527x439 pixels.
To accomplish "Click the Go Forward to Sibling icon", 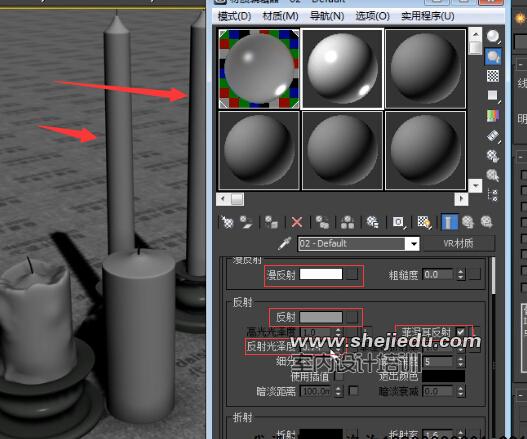I will (486, 223).
